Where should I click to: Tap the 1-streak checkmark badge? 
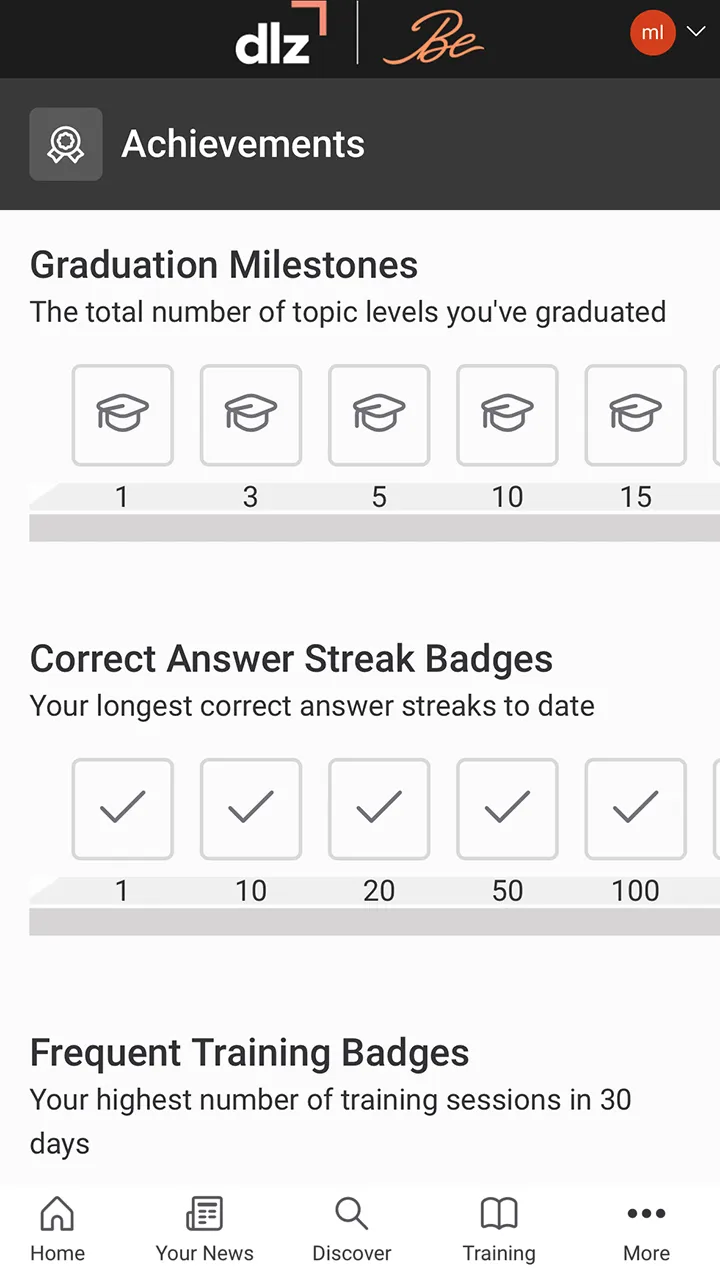(x=122, y=809)
